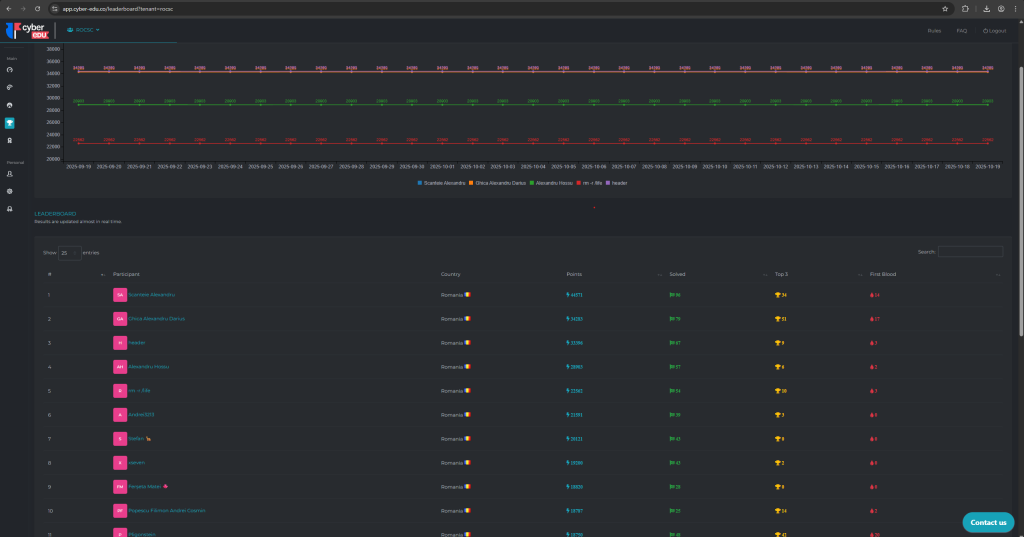Toggle the header series in chart legend
This screenshot has height=537, width=1024.
pyautogui.click(x=618, y=182)
